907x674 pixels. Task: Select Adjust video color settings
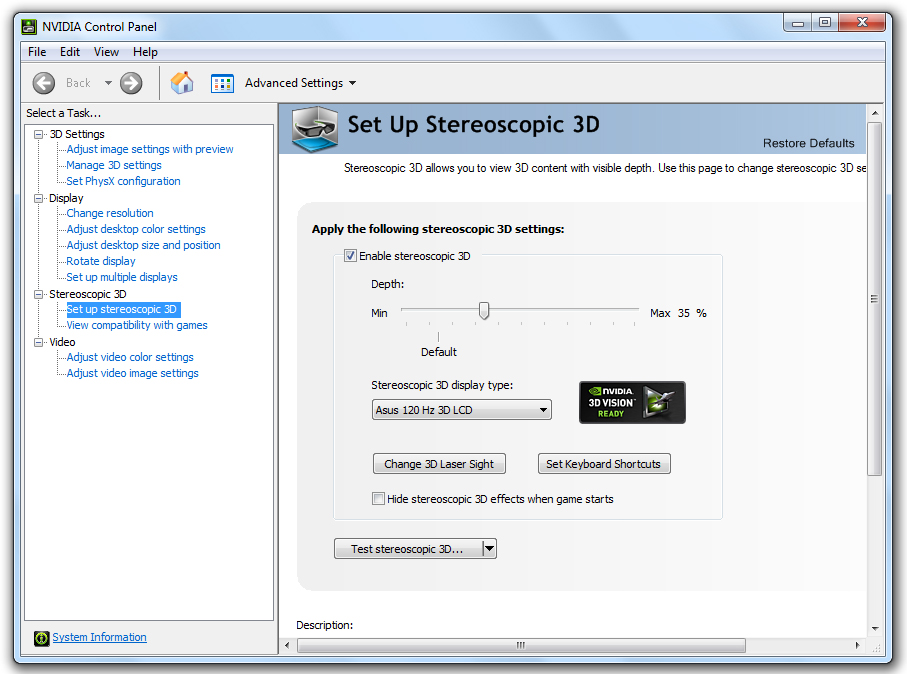130,358
